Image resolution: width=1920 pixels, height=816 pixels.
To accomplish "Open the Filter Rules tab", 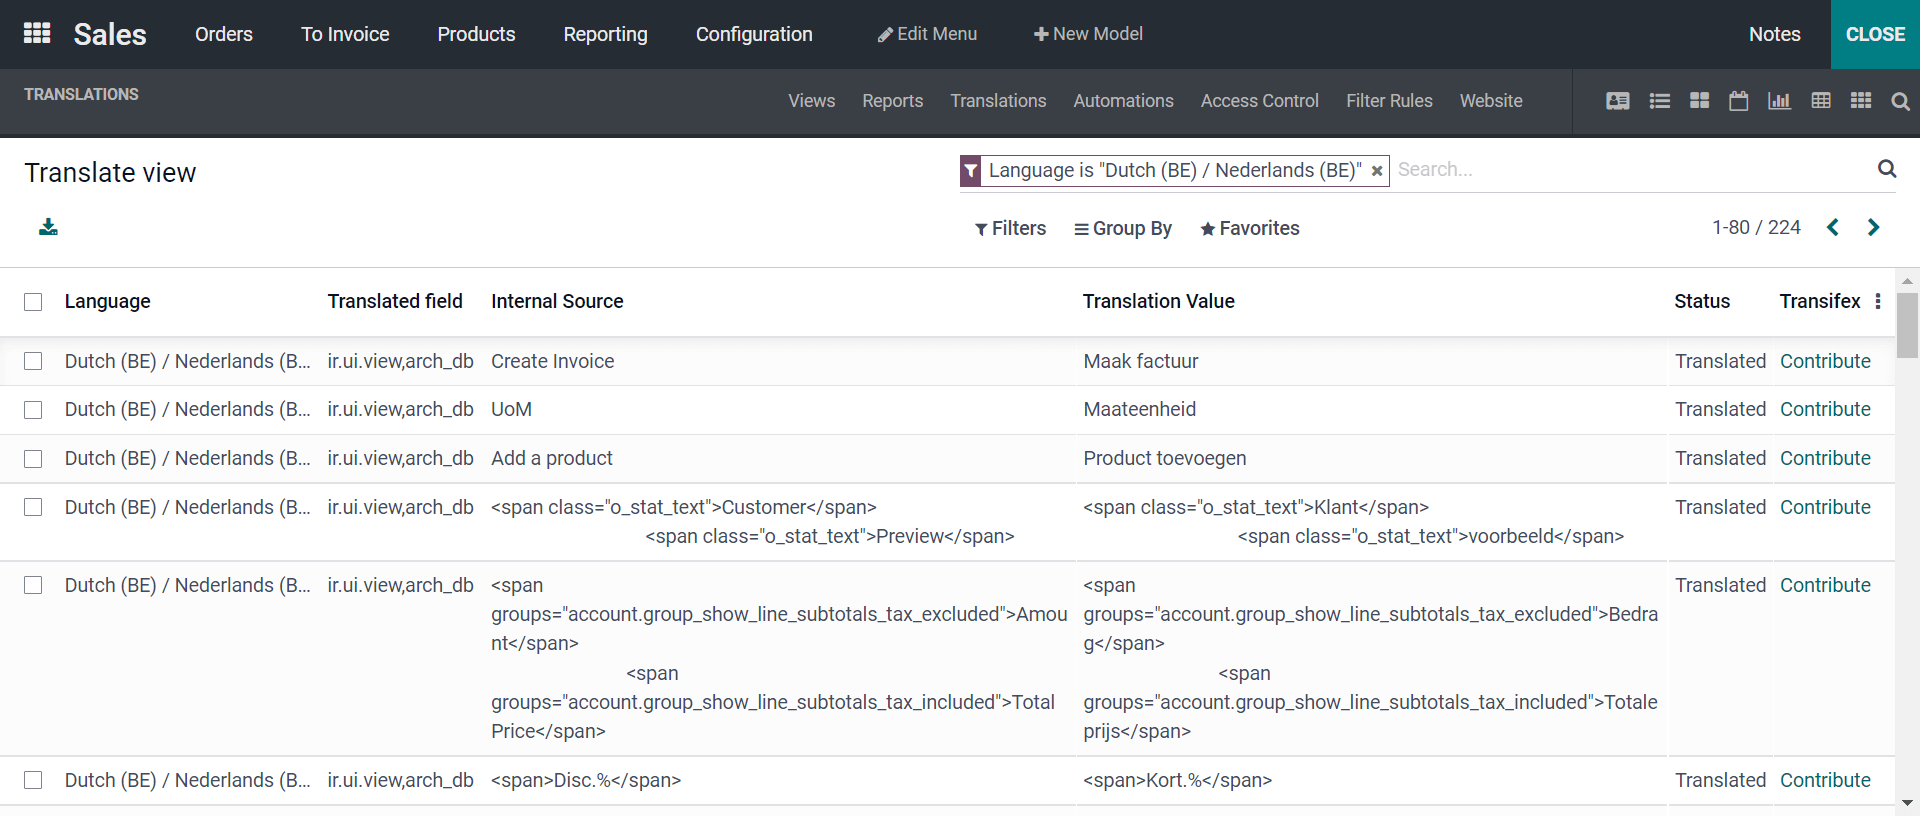I will click(1389, 101).
